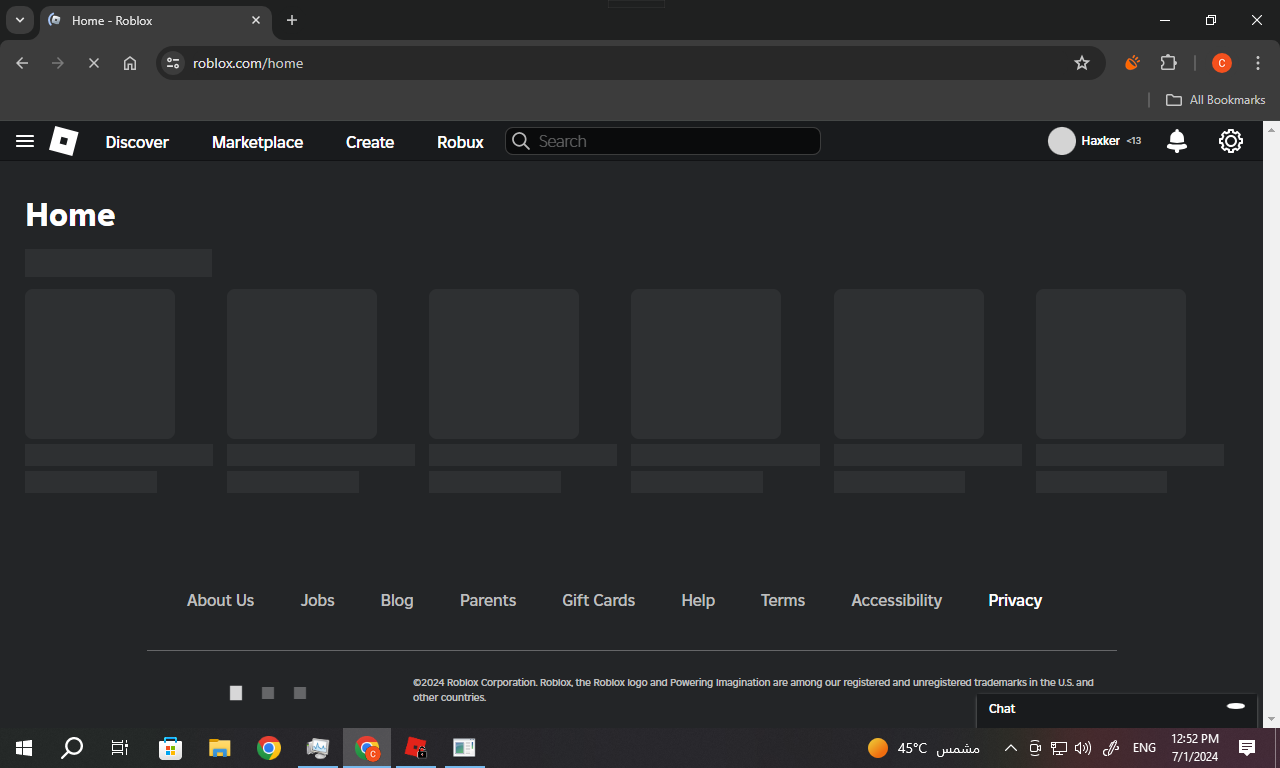The height and width of the screenshot is (768, 1280).
Task: Open the ENG language switcher
Action: (1144, 748)
